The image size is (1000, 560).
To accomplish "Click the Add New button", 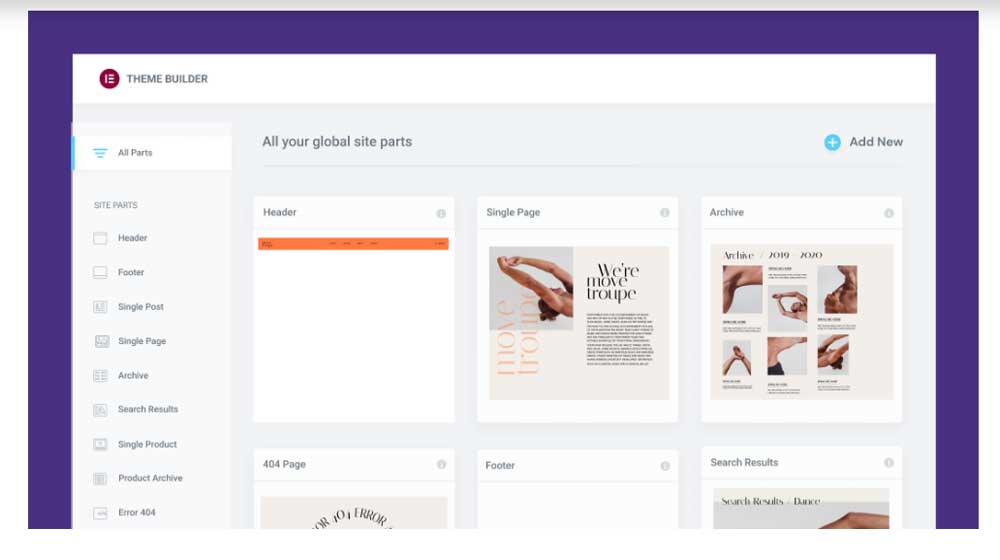I will [x=875, y=142].
